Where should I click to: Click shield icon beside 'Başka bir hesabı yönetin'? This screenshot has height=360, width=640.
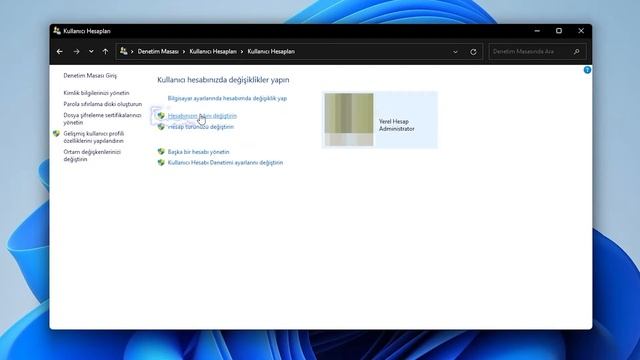(x=161, y=151)
